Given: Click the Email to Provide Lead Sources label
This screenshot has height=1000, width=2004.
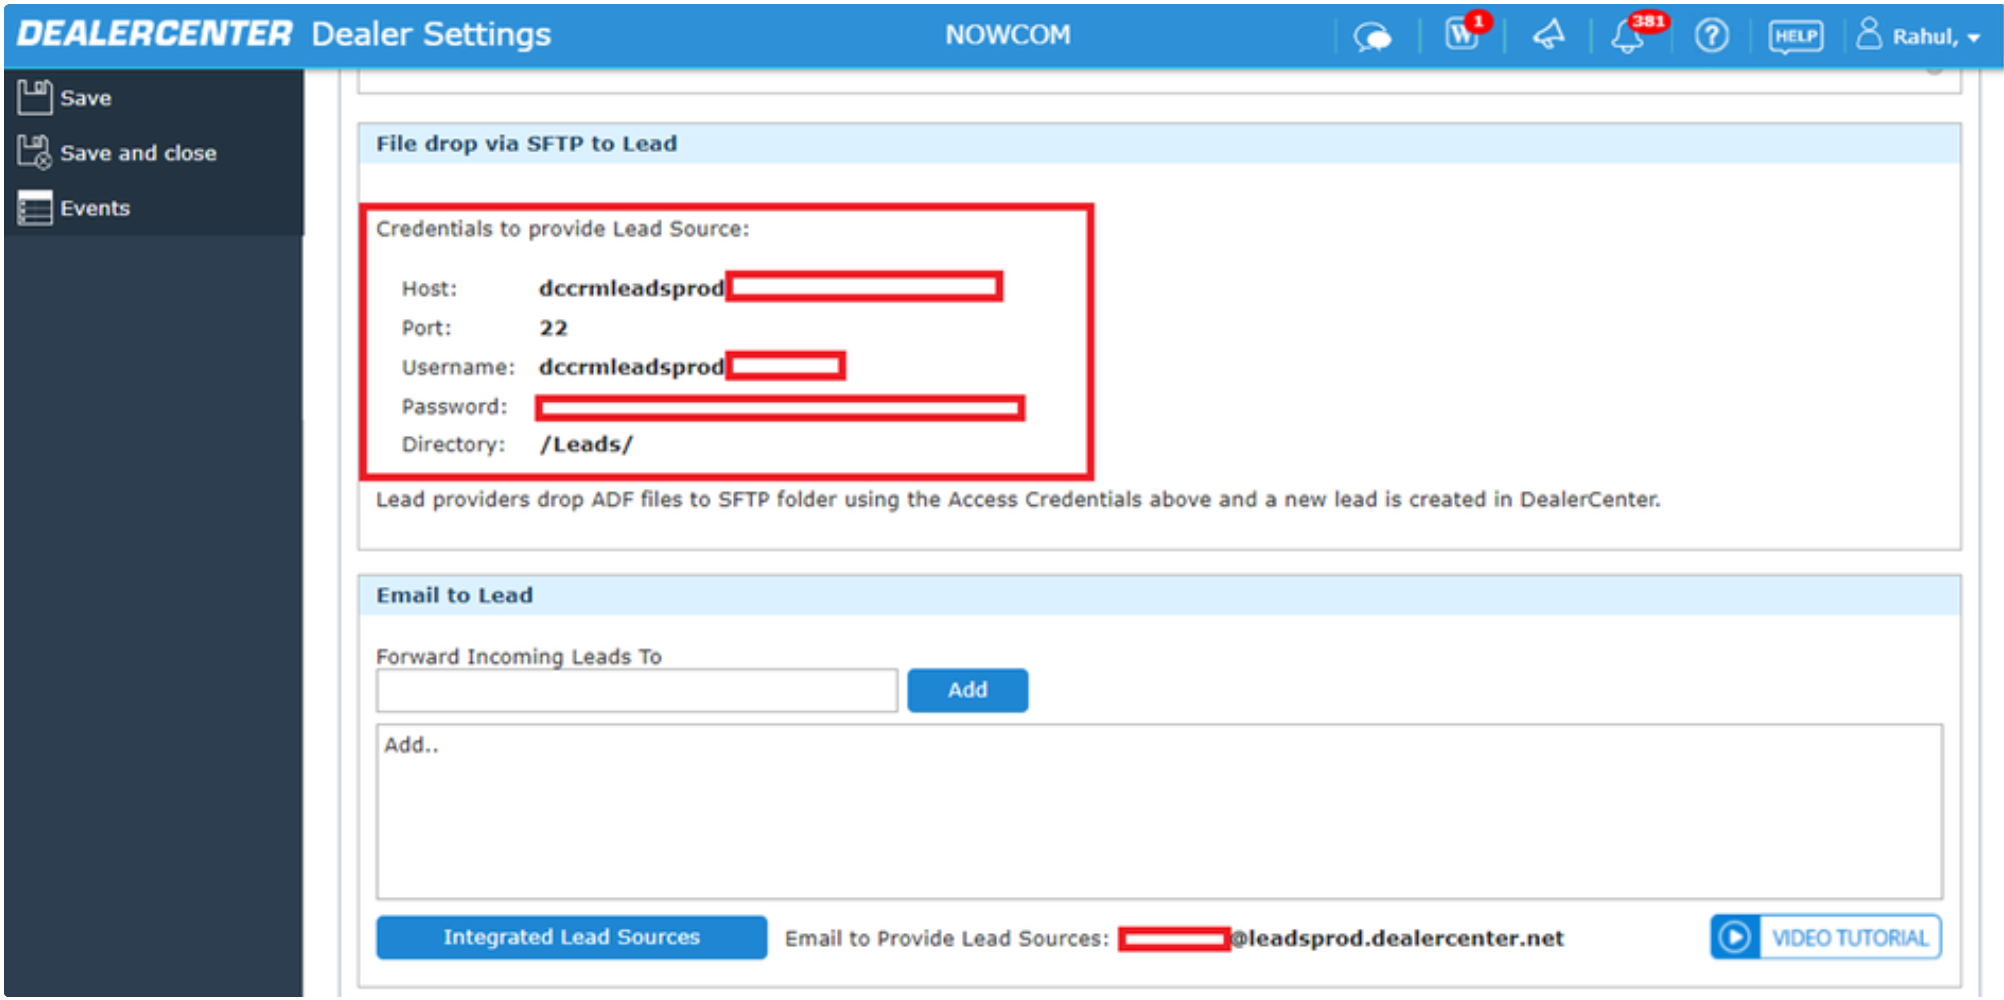Looking at the screenshot, I should coord(947,938).
